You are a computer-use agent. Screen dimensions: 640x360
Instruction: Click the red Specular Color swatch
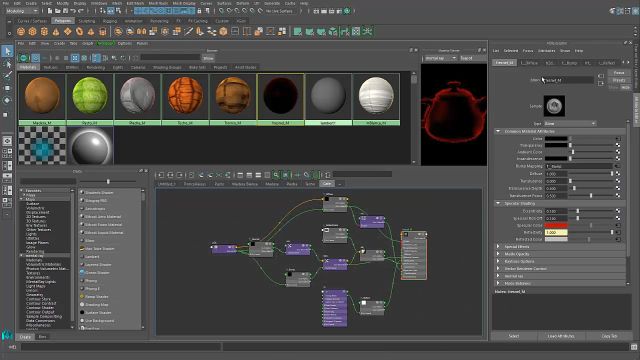[x=556, y=225]
